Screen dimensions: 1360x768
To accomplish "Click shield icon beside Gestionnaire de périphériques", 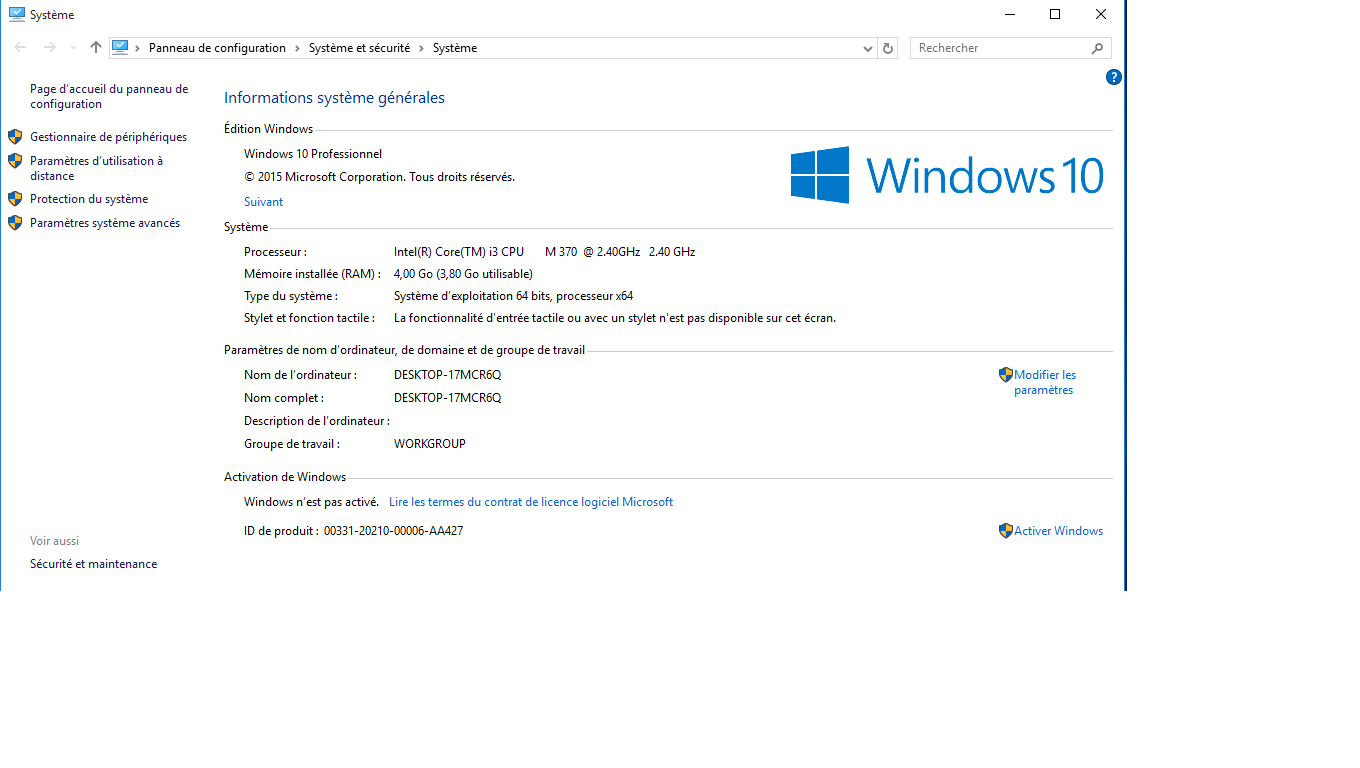I will 15,137.
